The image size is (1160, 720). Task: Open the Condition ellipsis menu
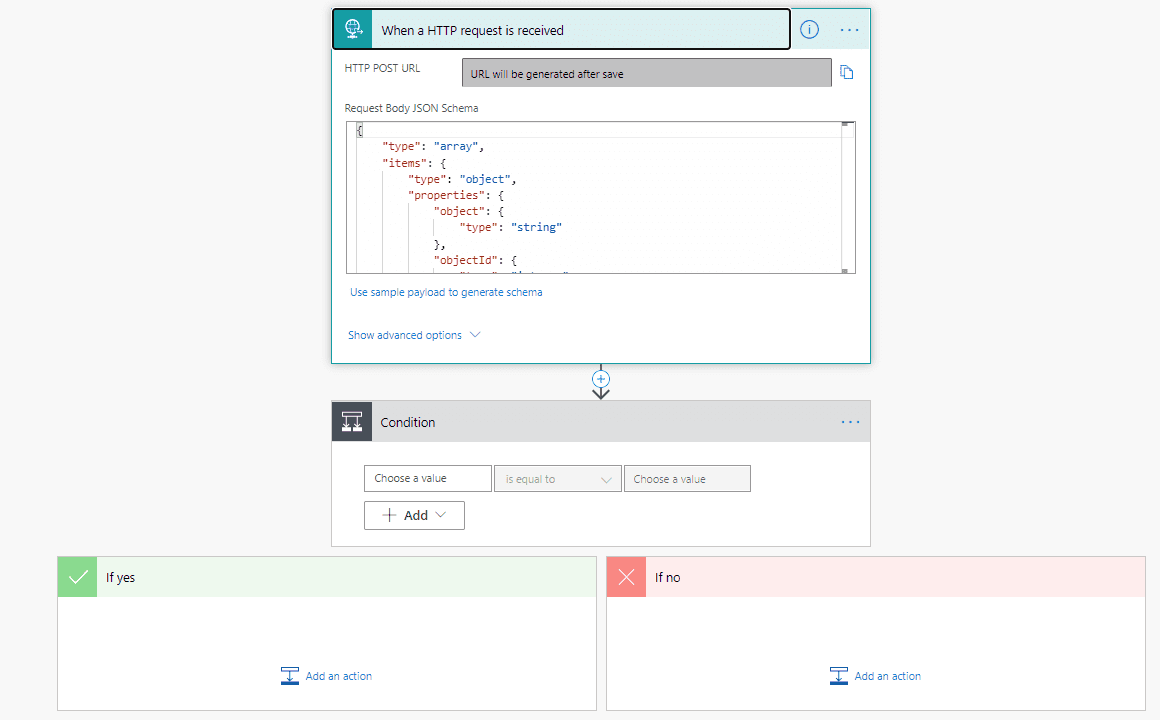pyautogui.click(x=850, y=422)
